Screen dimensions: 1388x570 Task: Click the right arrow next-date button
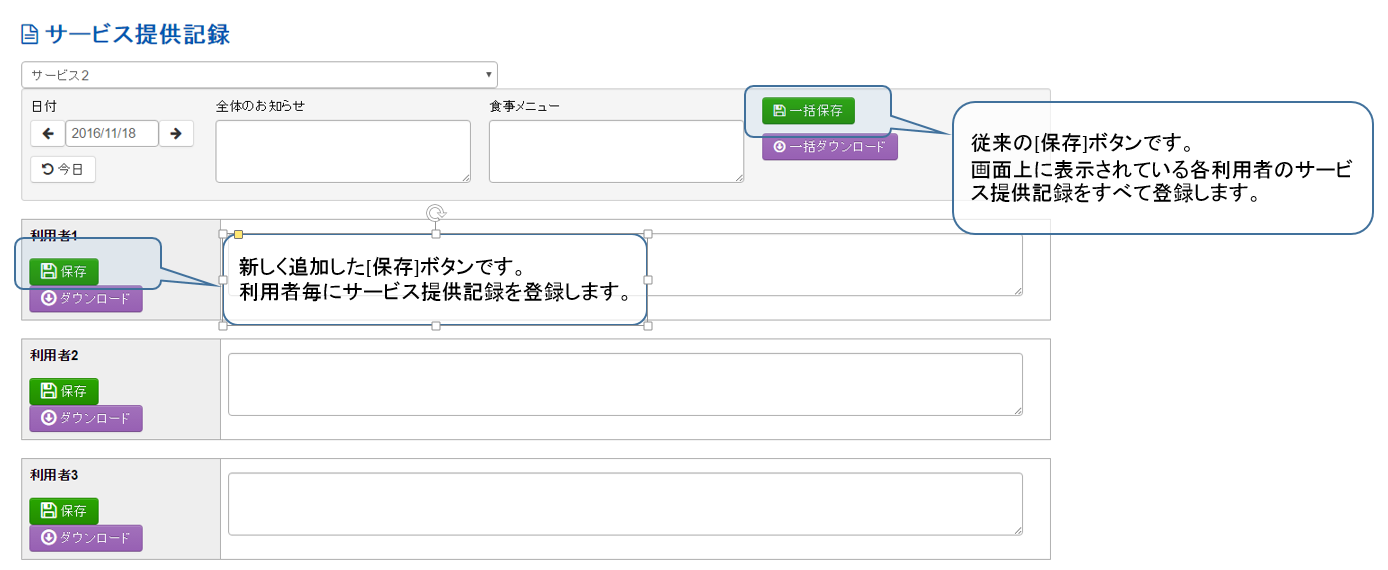176,134
